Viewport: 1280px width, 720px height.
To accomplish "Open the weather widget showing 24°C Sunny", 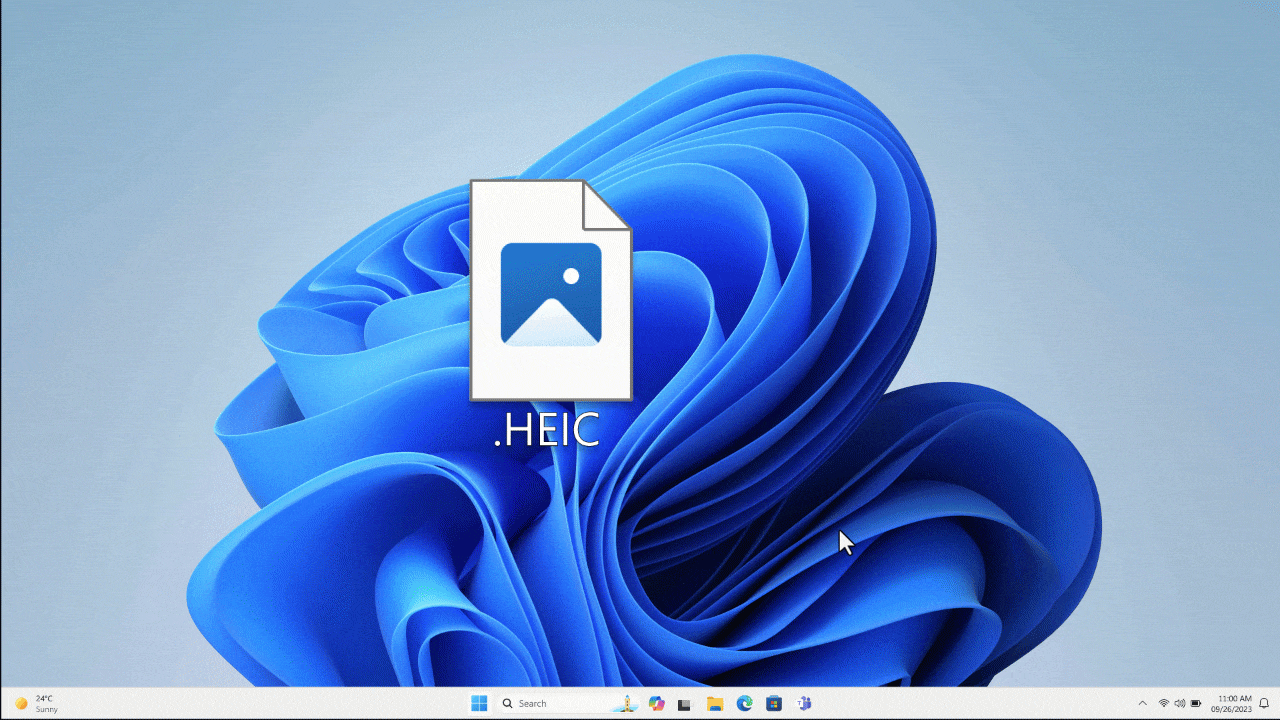I will coord(36,703).
